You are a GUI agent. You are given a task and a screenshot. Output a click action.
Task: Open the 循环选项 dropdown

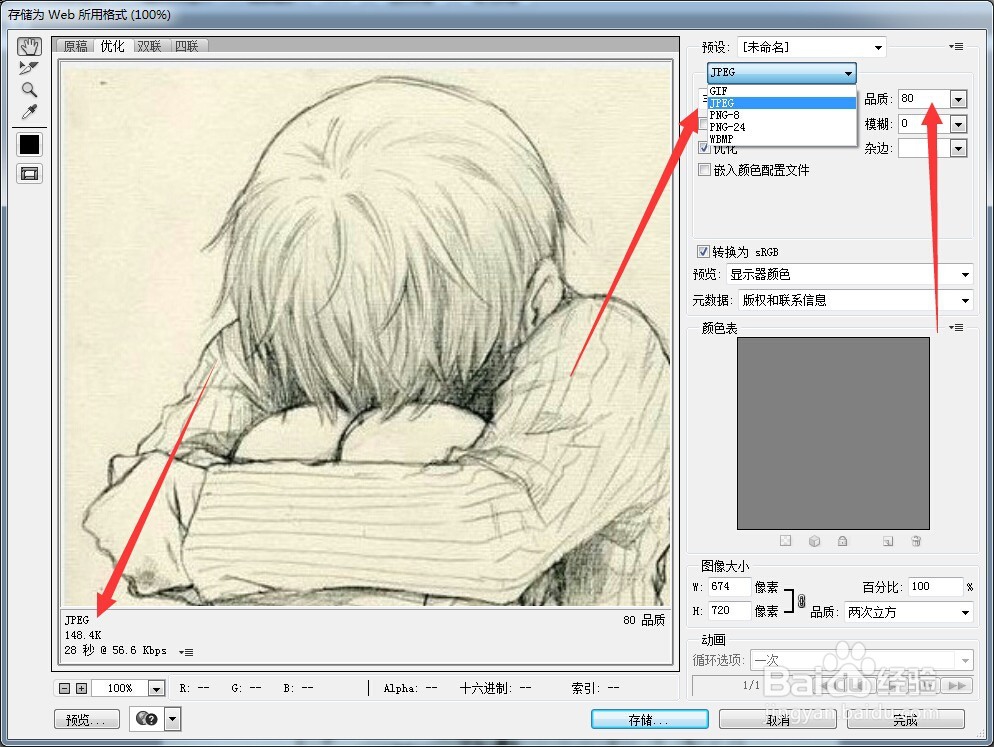click(862, 660)
